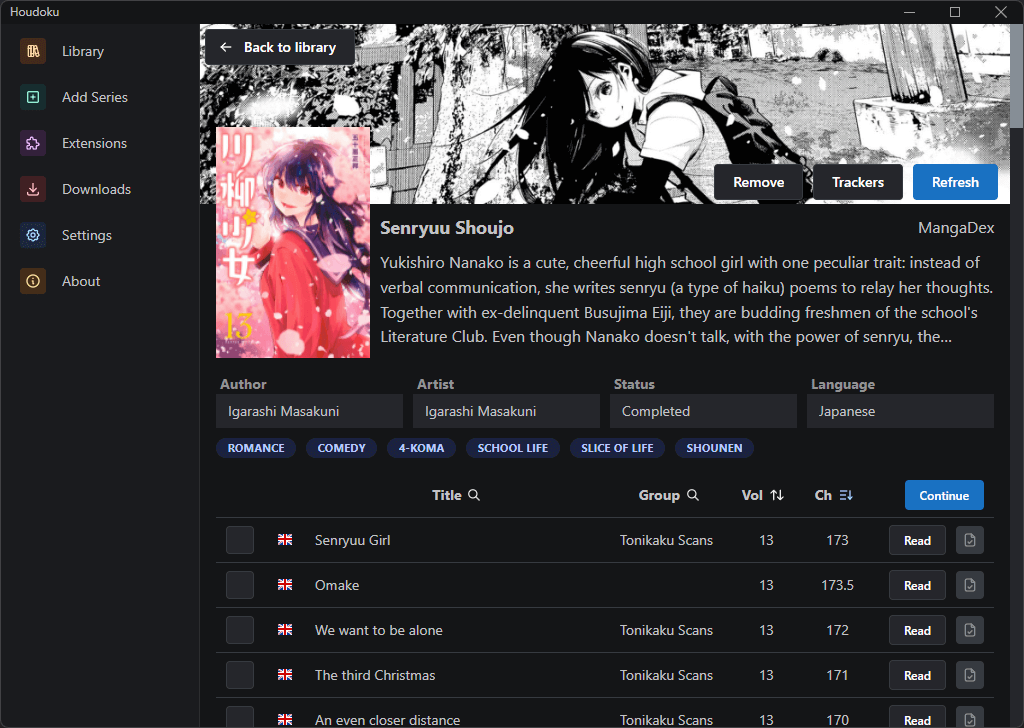Click the Title column header
Viewport: 1024px width, 728px height.
coord(447,495)
